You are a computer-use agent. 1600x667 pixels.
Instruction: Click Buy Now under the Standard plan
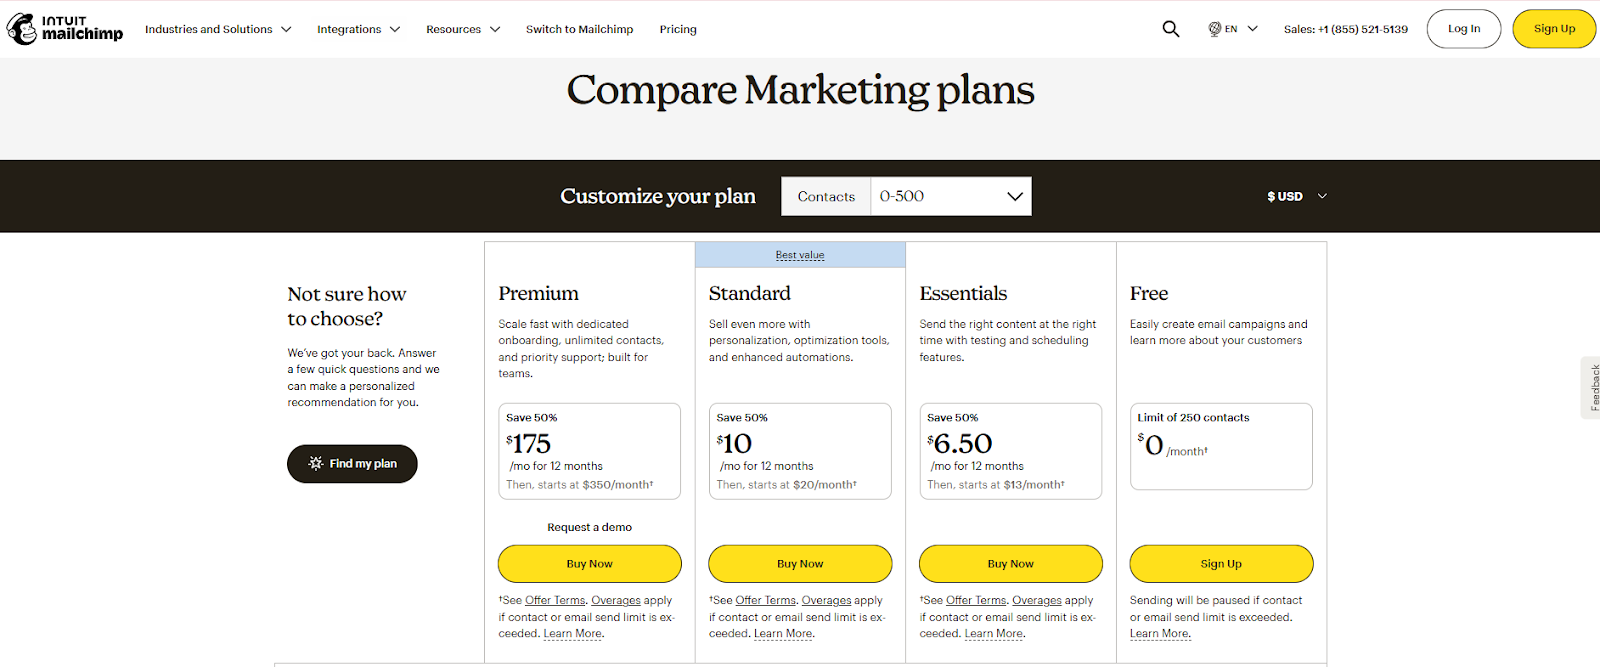point(799,563)
